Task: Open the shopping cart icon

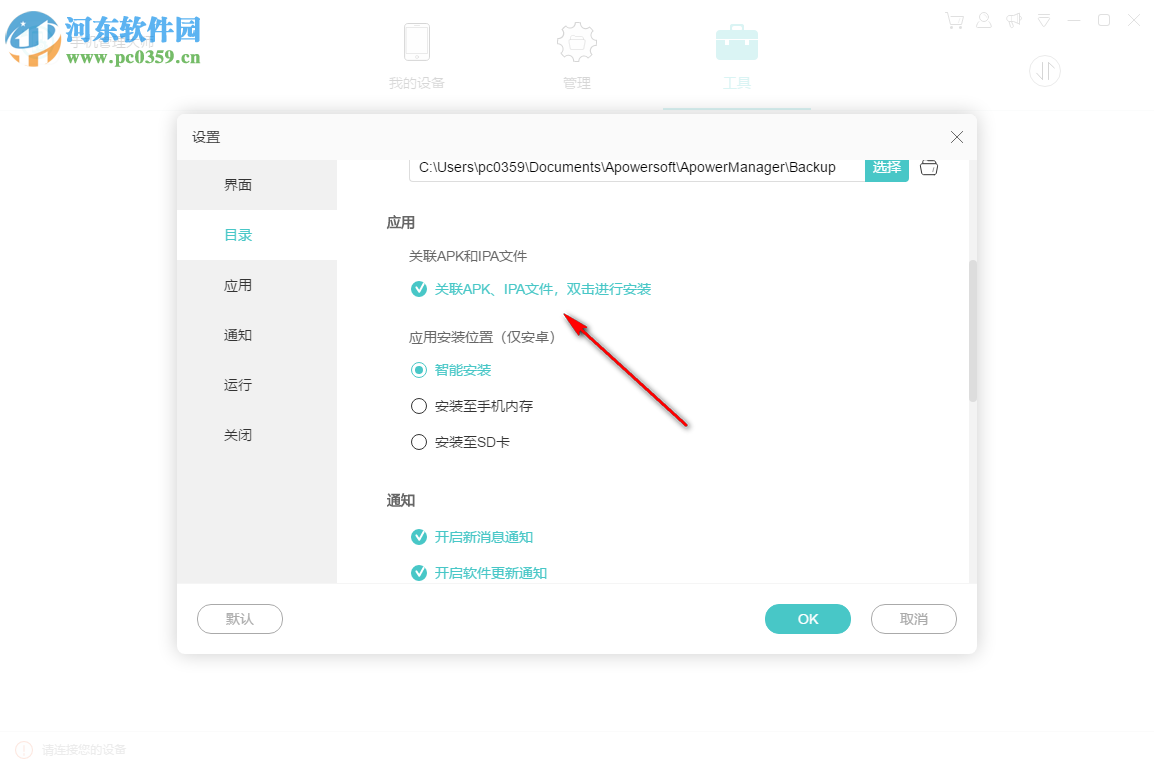Action: click(x=954, y=20)
